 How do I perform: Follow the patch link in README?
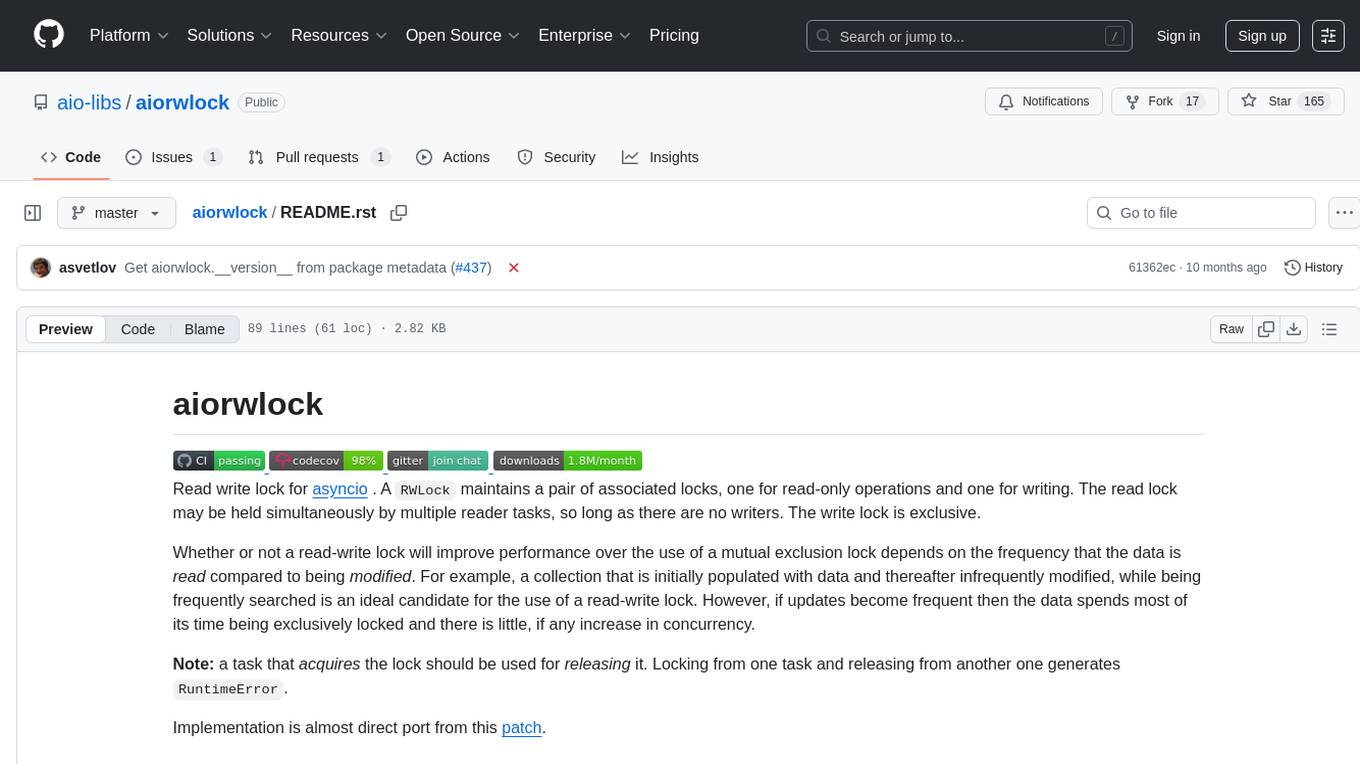tap(521, 727)
